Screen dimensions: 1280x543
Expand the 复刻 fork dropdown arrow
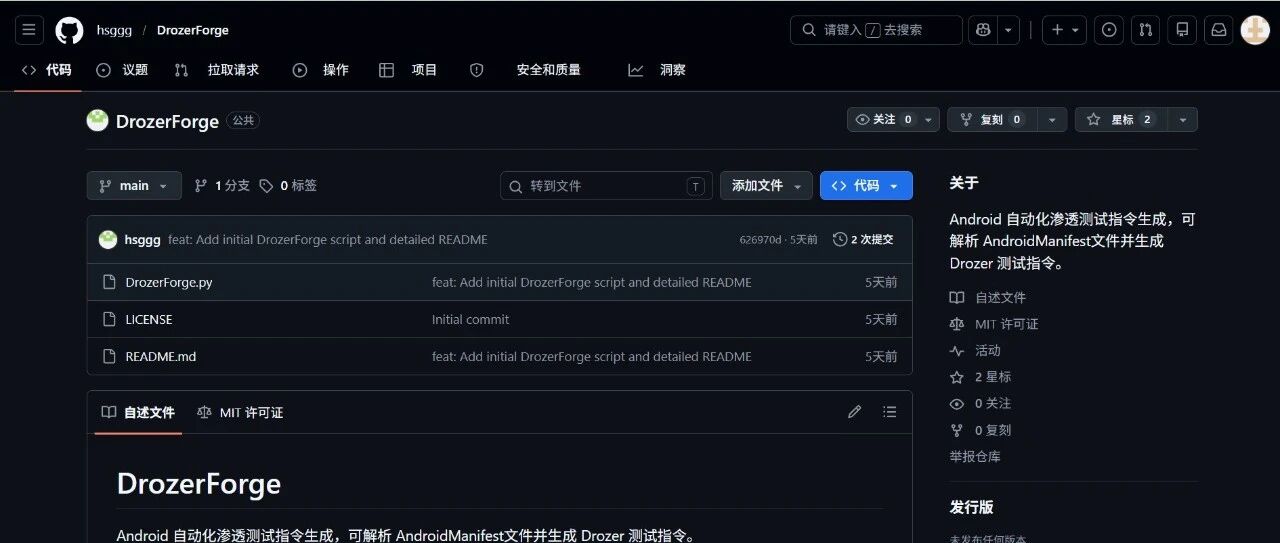click(1051, 120)
